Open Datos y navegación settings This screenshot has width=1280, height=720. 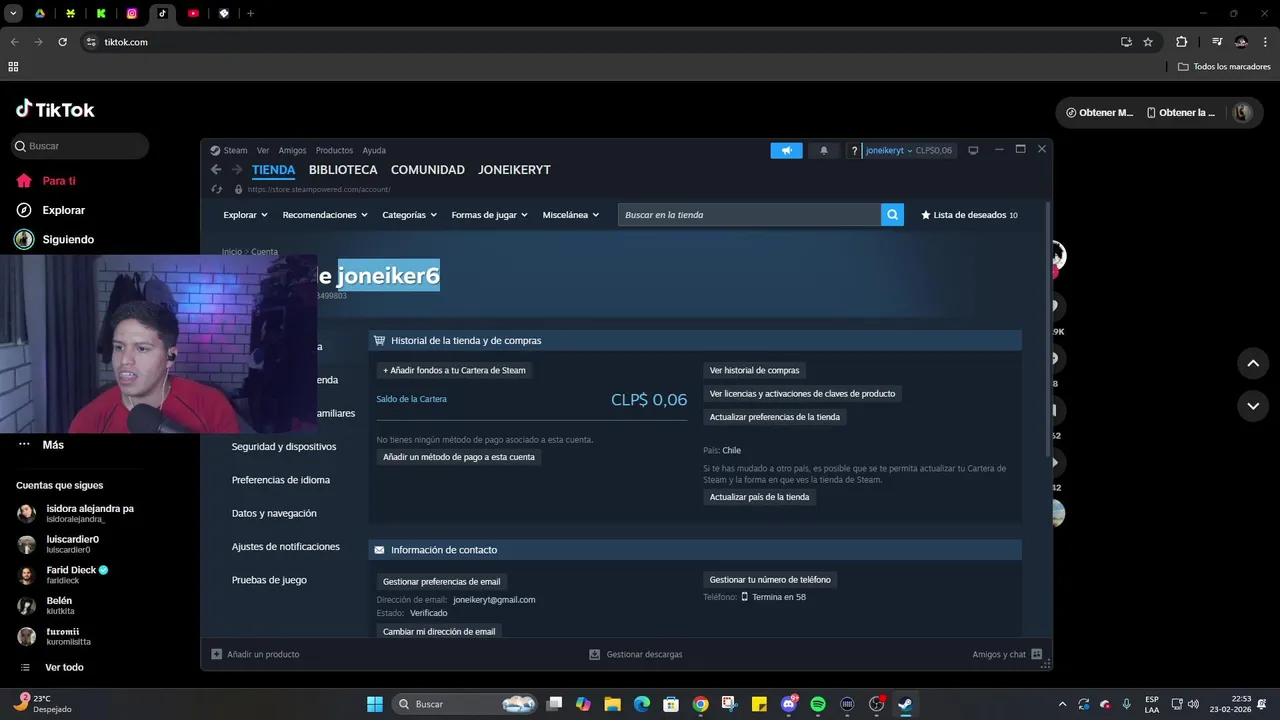[274, 513]
